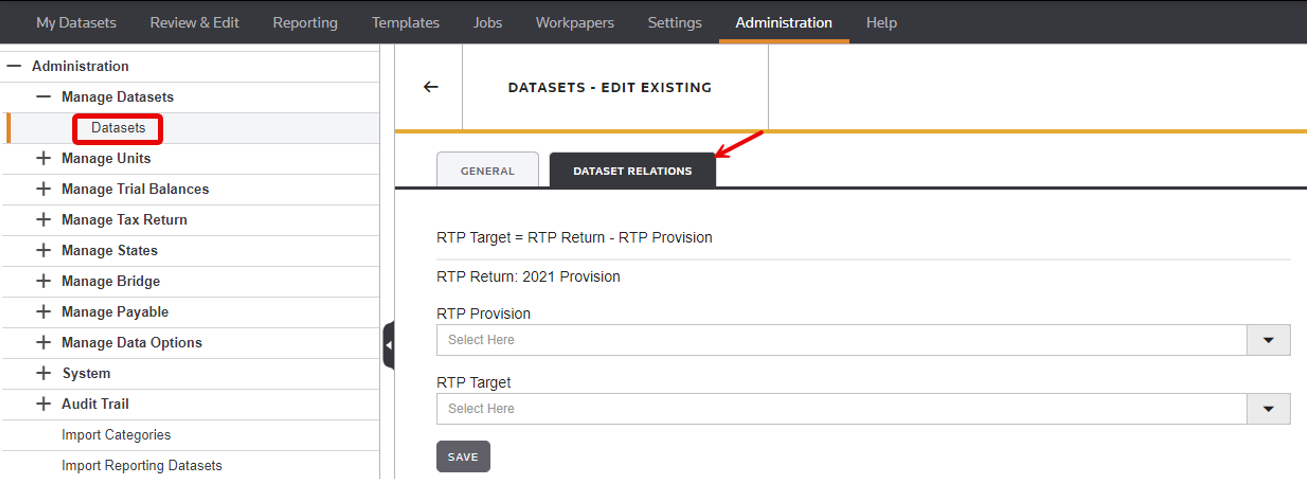Select the Datasets tree item
The image size is (1307, 479).
[118, 128]
